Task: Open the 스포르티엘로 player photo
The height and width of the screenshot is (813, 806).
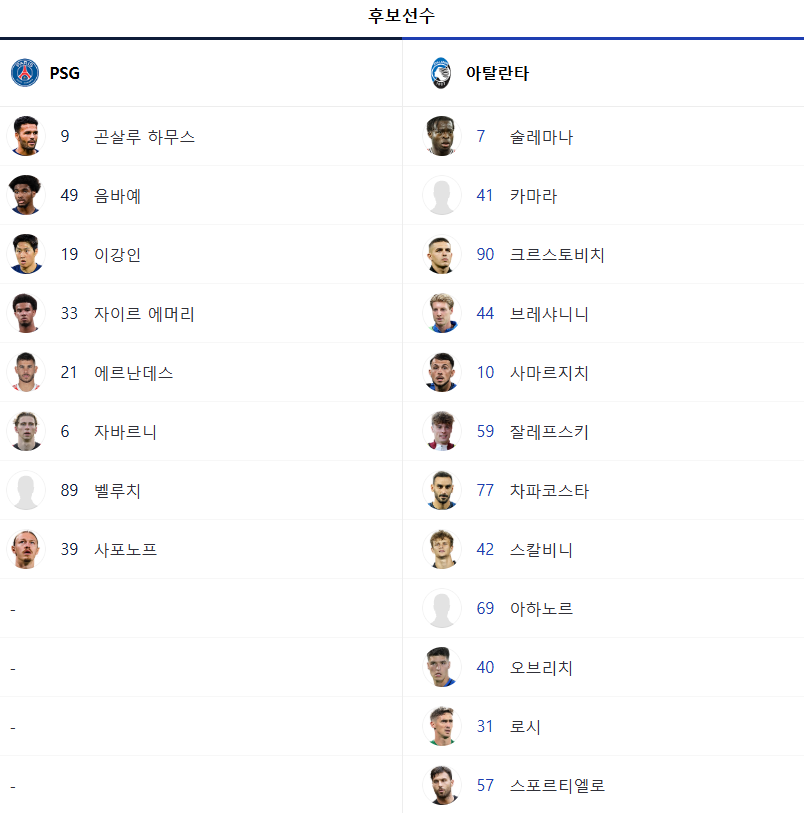Action: 442,785
